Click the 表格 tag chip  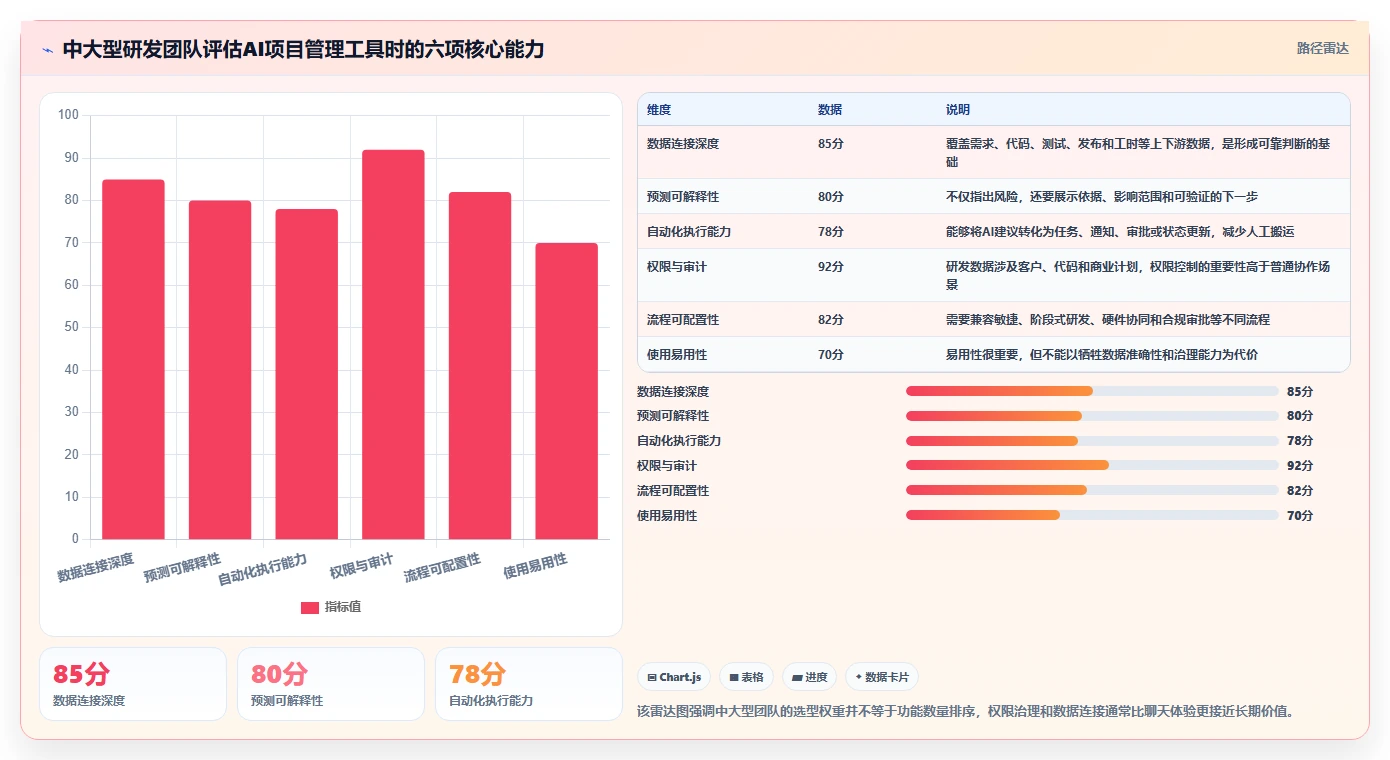point(746,677)
